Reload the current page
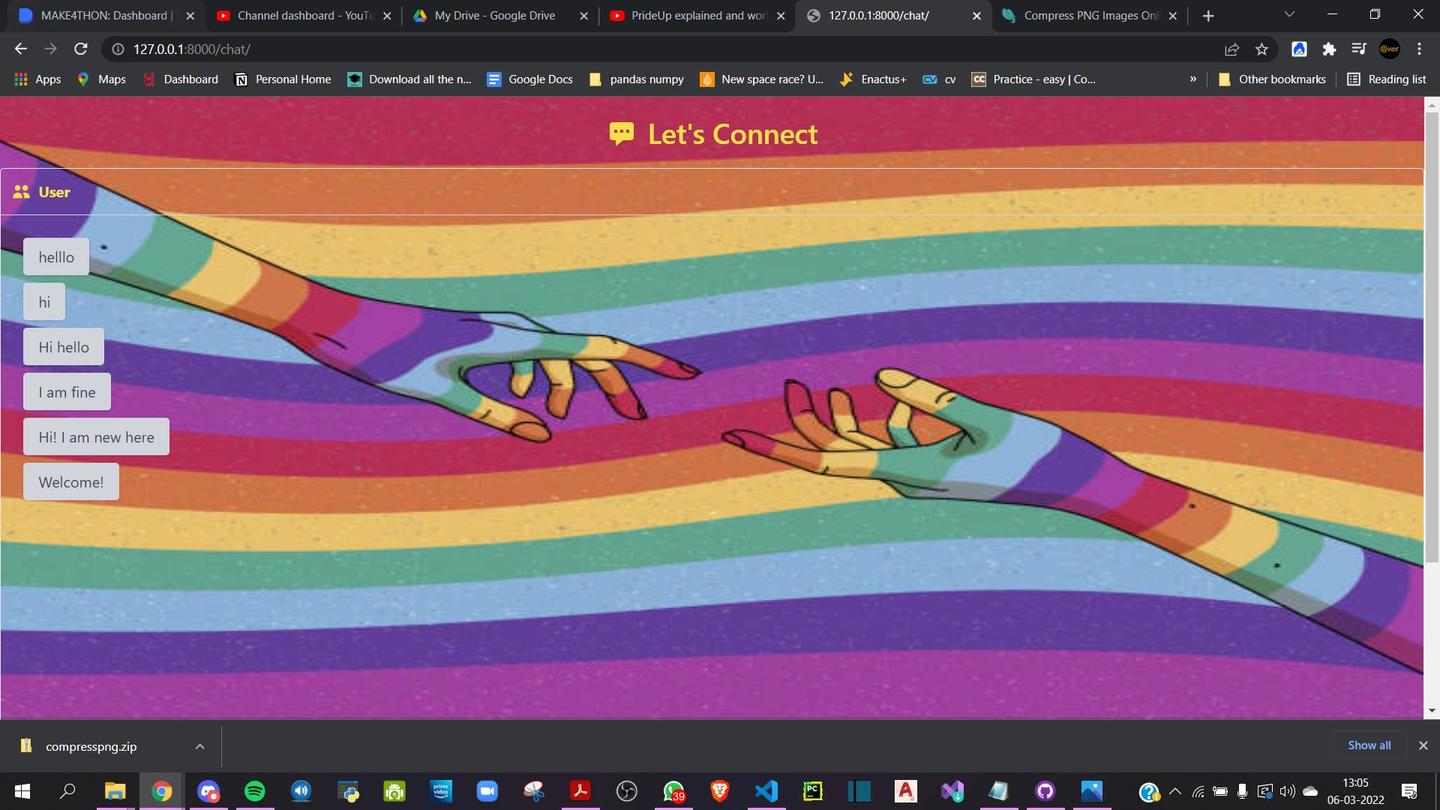Image resolution: width=1440 pixels, height=810 pixels. [81, 49]
